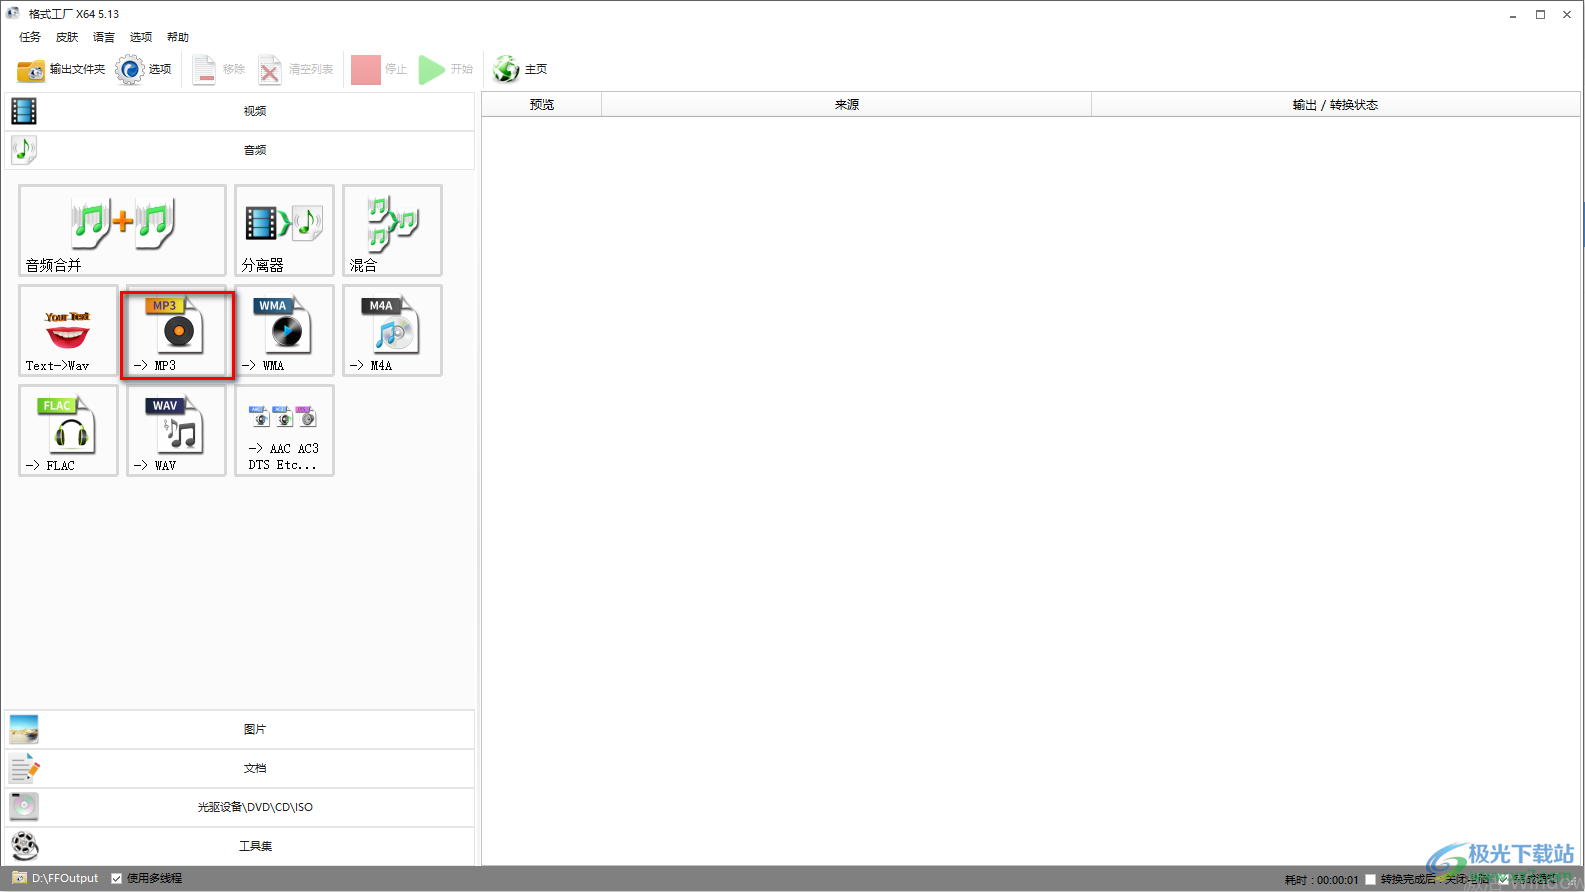Click the green 开始 start button
This screenshot has width=1585, height=892.
tap(446, 69)
